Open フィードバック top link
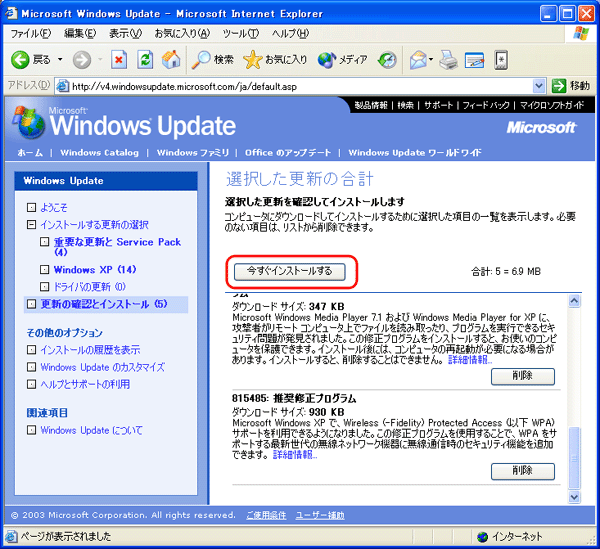The image size is (600, 549). [486, 105]
